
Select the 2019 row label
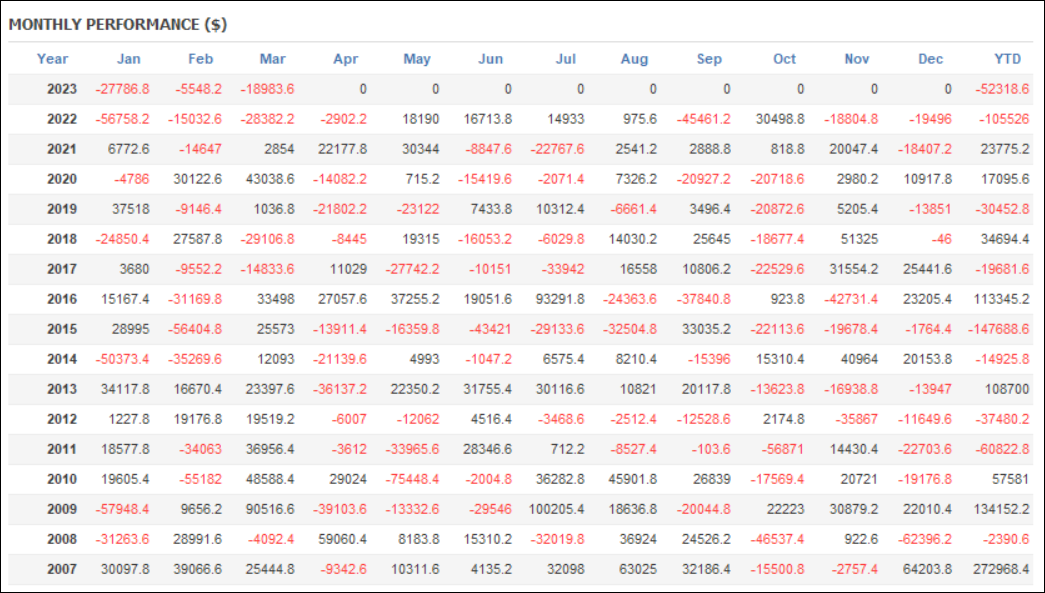[61, 209]
